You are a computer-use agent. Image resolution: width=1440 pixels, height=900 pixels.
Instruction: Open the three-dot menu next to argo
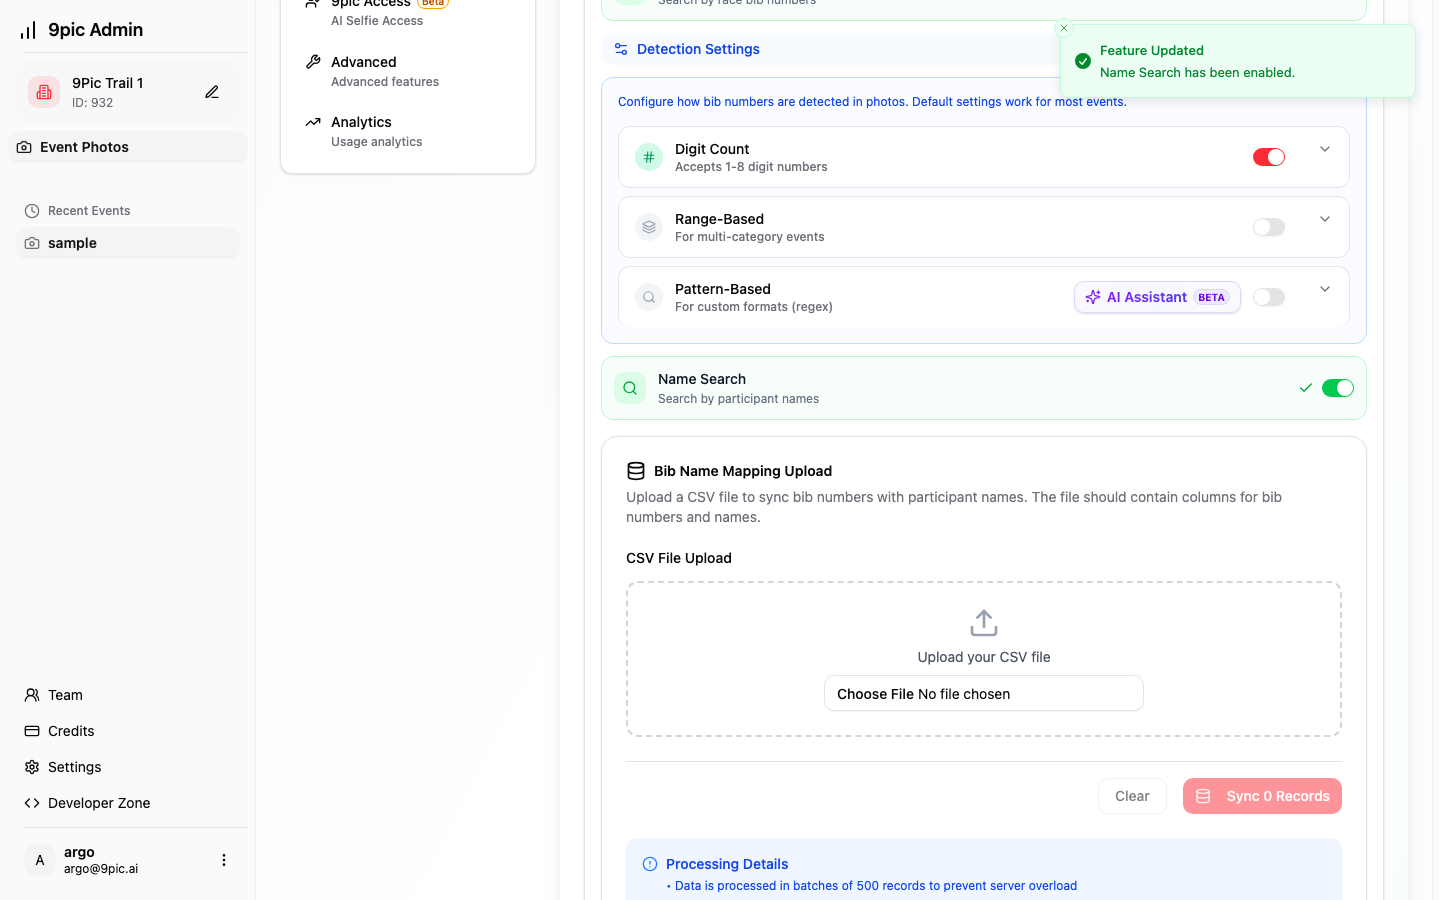(x=224, y=860)
